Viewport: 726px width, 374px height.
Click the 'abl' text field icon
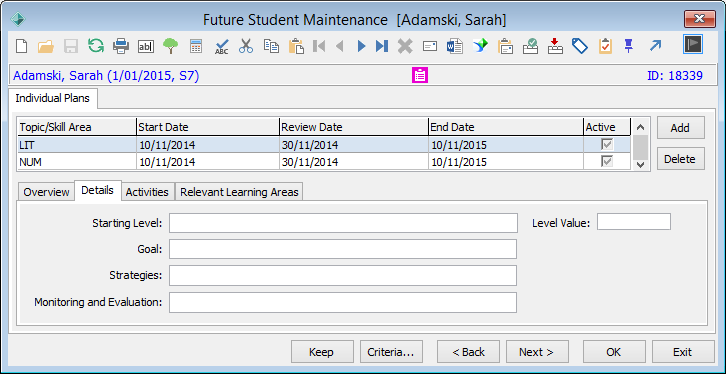(146, 46)
